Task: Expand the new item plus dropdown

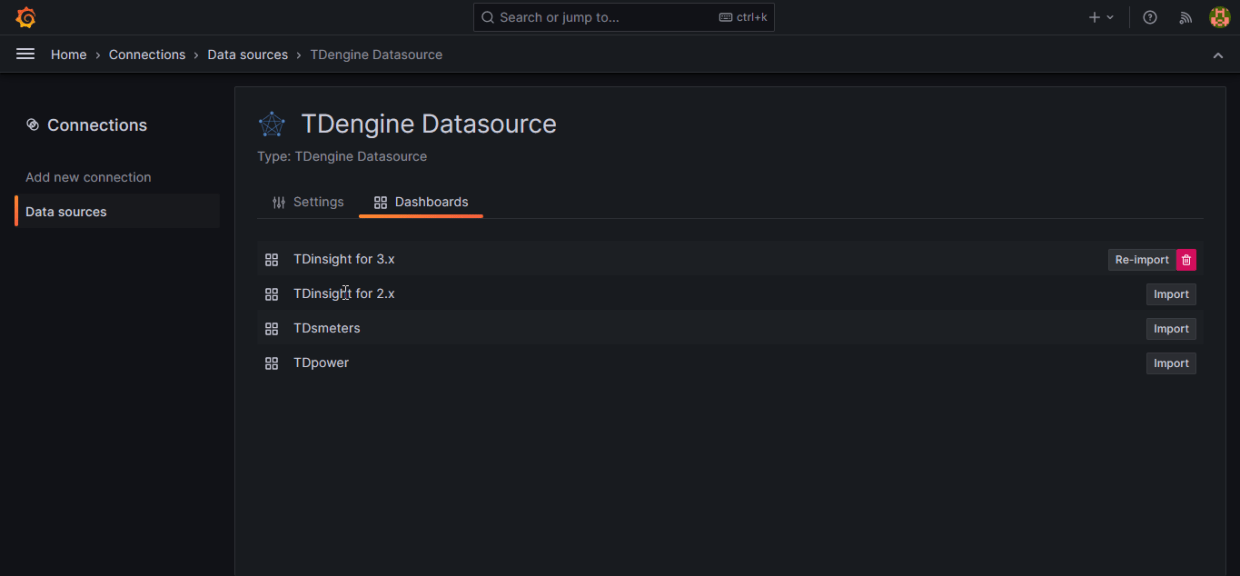Action: [1101, 17]
